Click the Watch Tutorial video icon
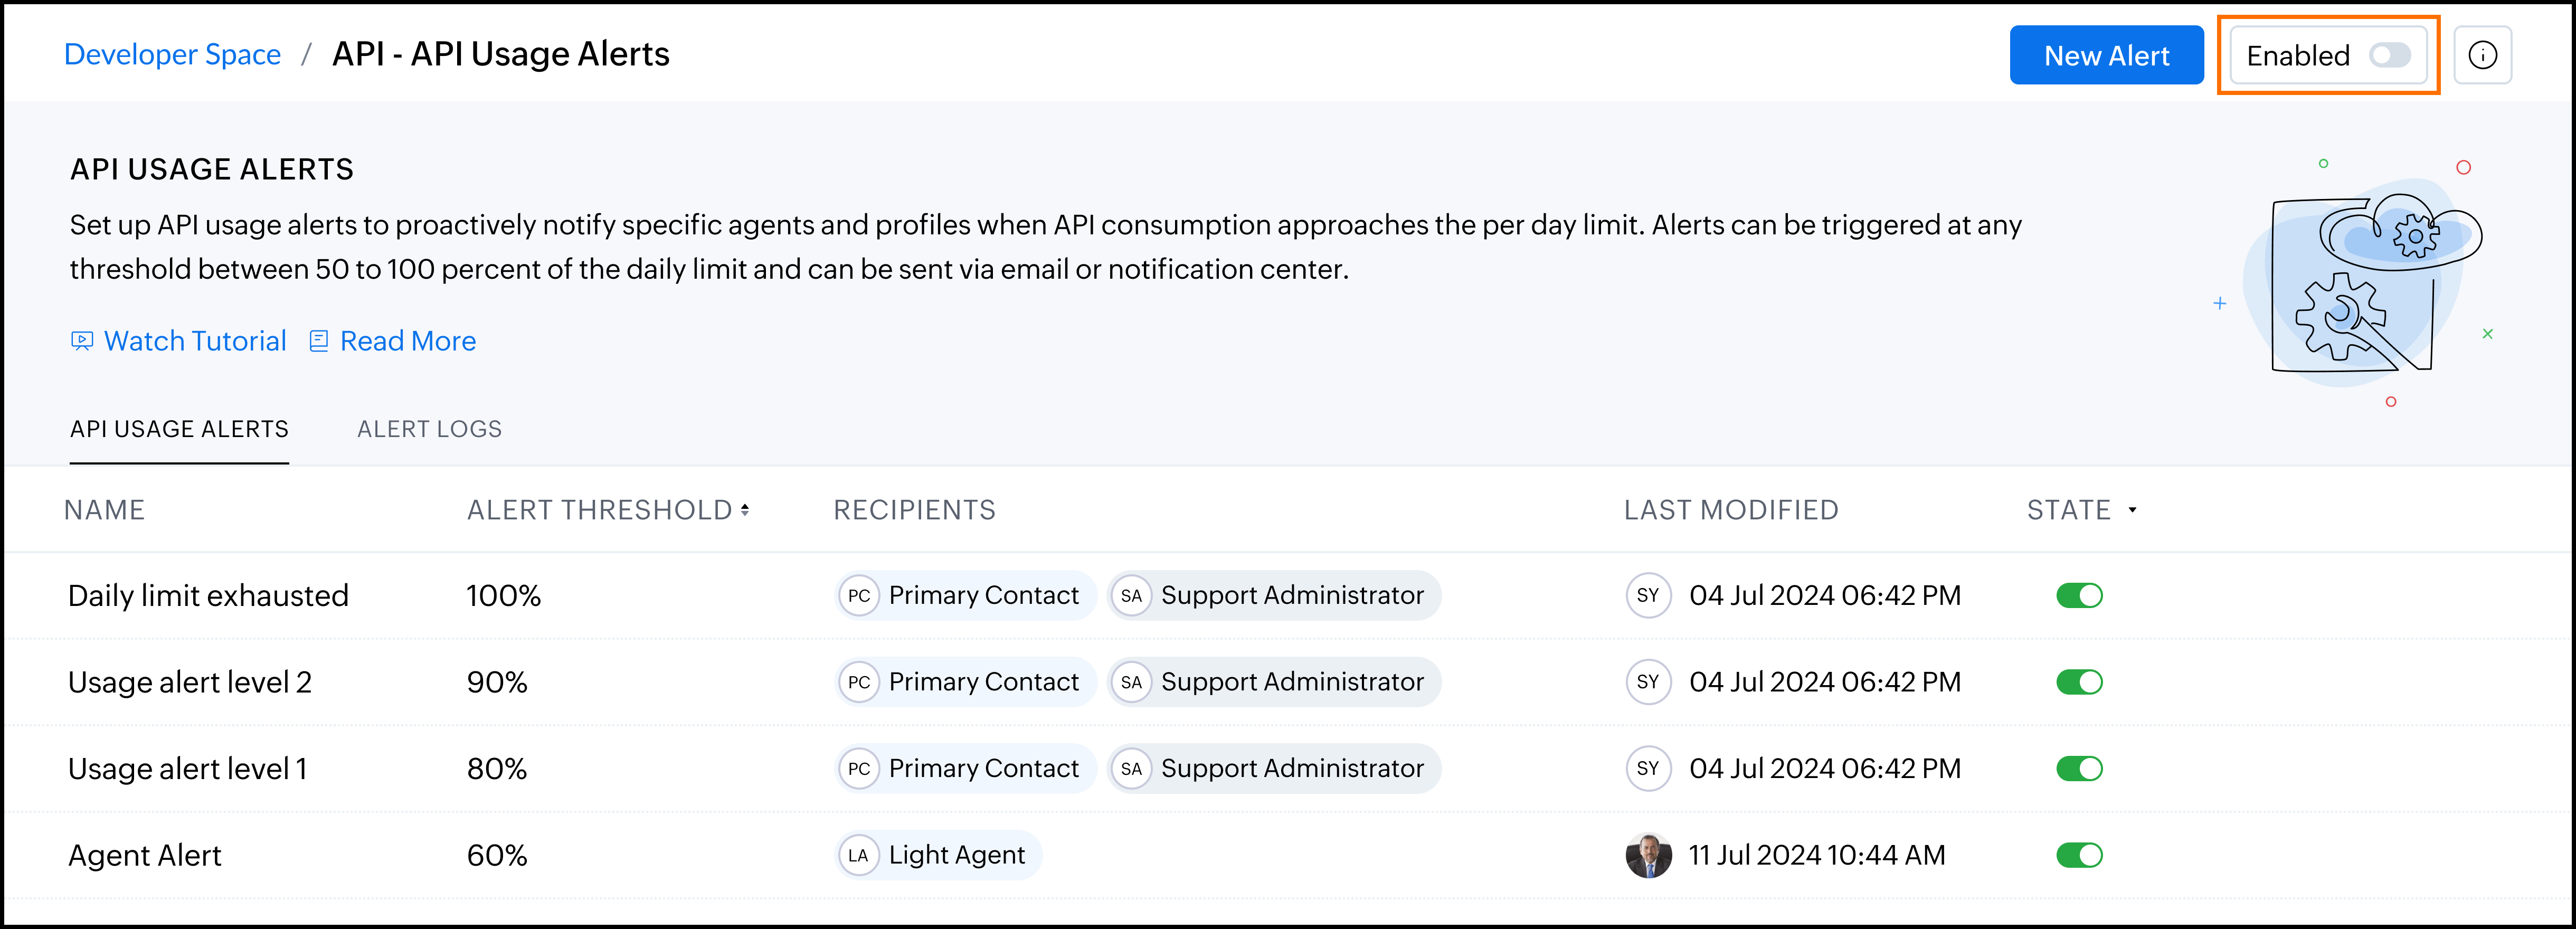 click(82, 341)
